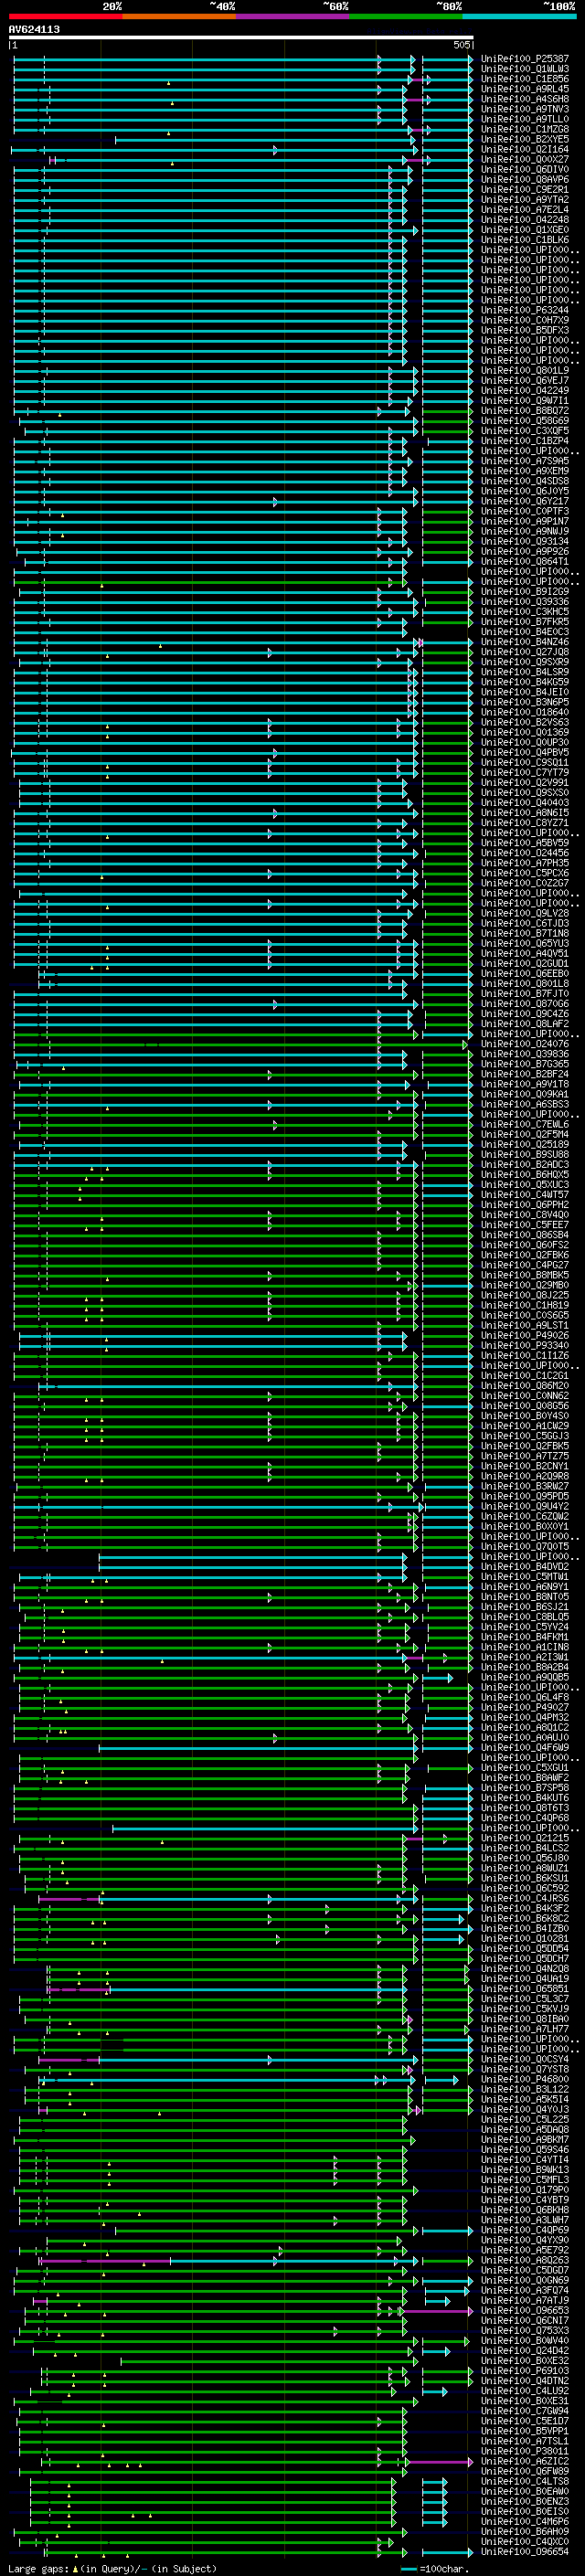Select hit UniRef100_Q6VEJ7
Screen dimensions: 585x2576
click(525, 380)
